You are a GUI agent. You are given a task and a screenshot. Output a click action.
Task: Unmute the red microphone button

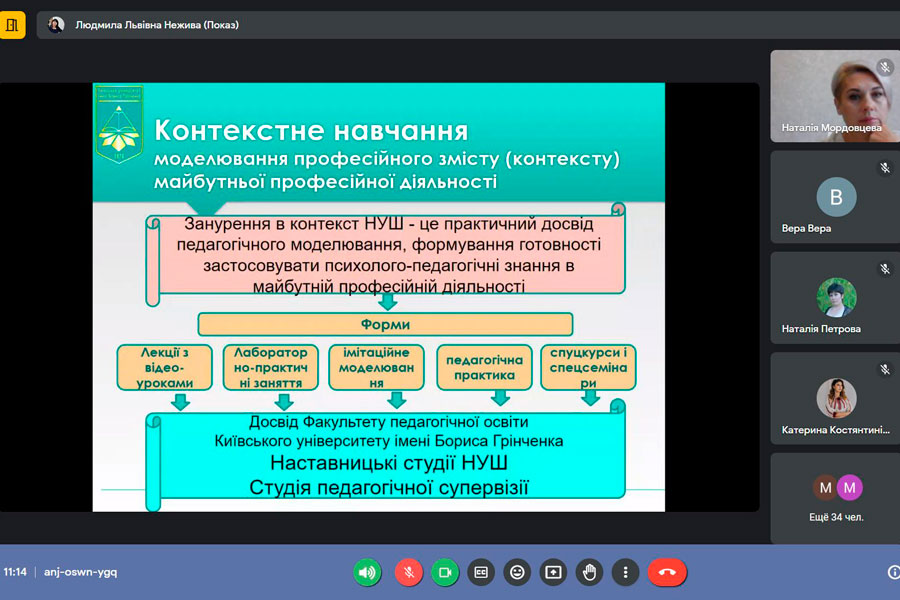pyautogui.click(x=407, y=572)
